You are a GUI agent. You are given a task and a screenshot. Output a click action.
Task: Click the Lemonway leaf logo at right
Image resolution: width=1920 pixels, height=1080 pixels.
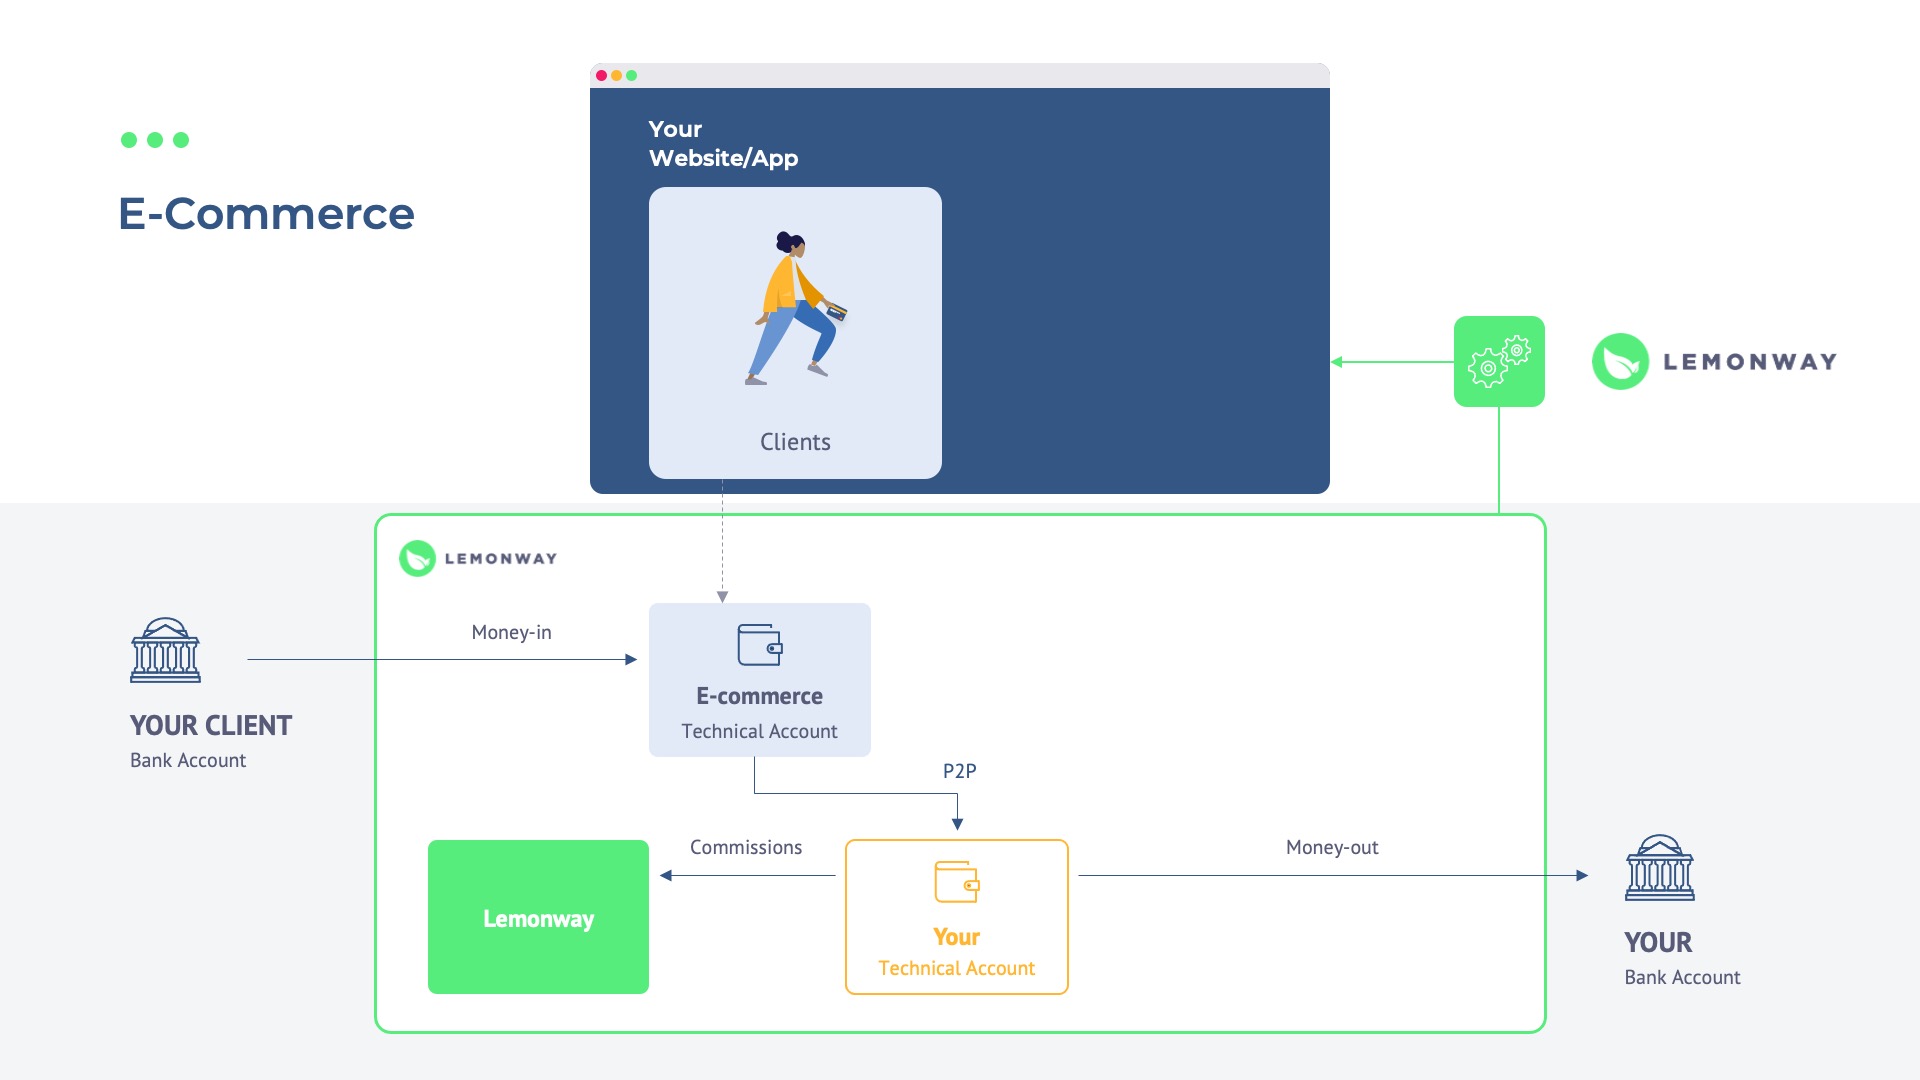tap(1620, 361)
